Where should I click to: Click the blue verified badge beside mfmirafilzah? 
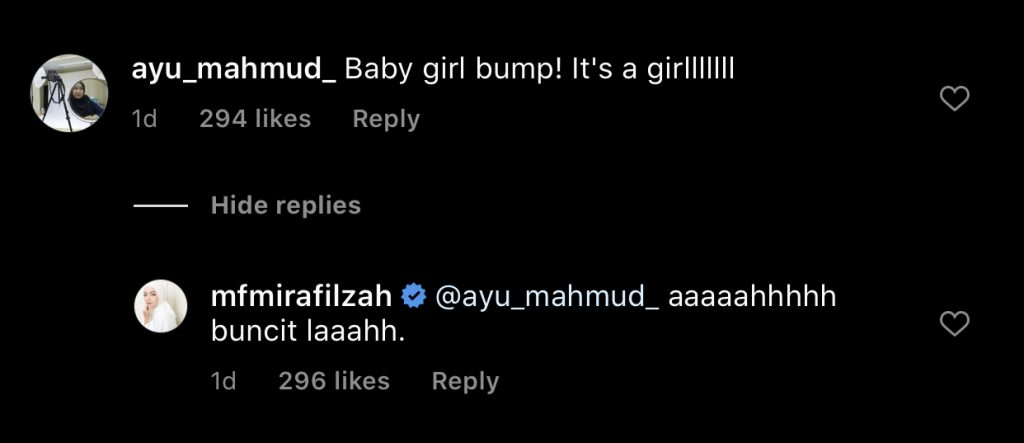[x=414, y=297]
